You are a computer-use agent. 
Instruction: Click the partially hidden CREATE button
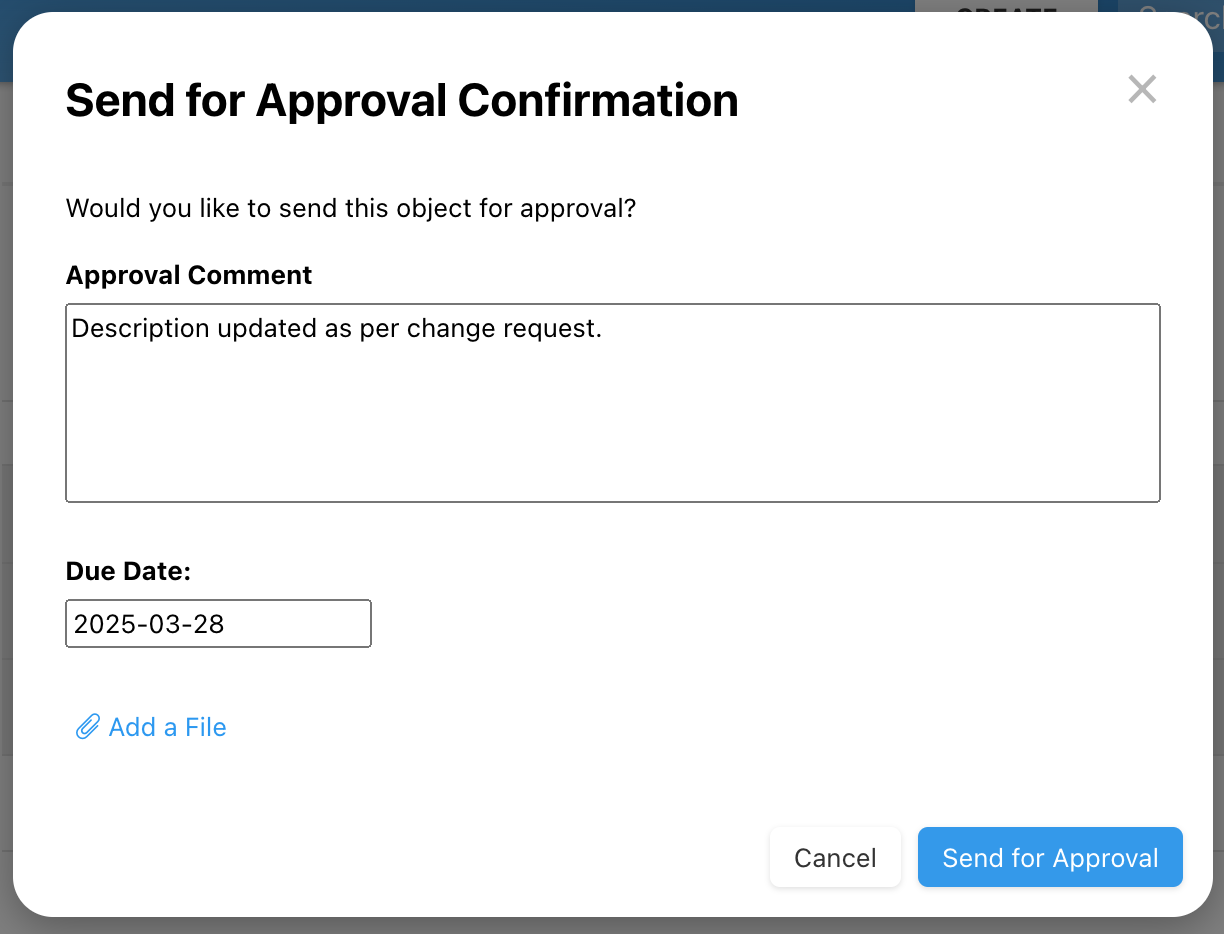point(1005,8)
